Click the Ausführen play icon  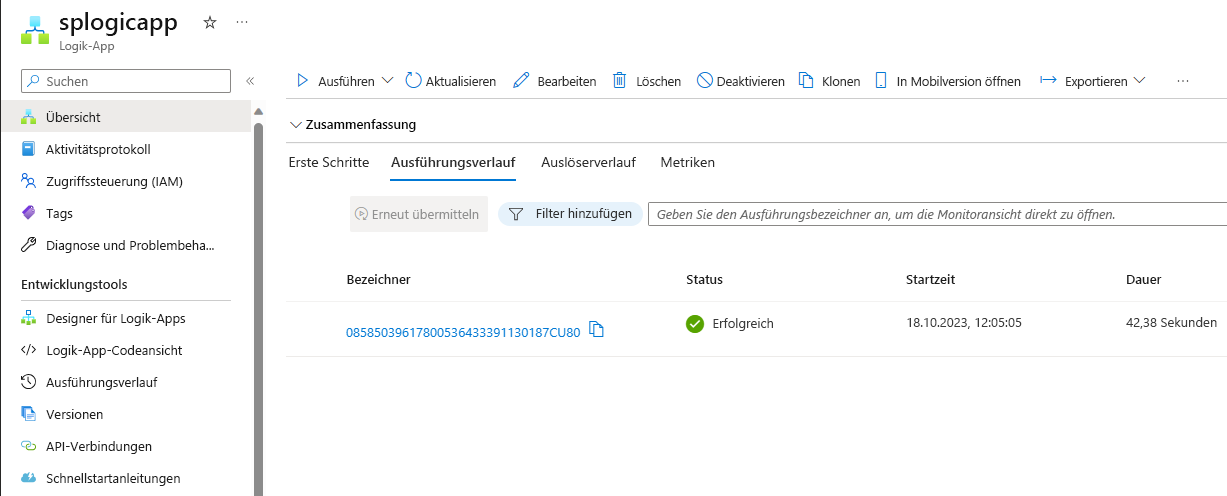tap(302, 81)
